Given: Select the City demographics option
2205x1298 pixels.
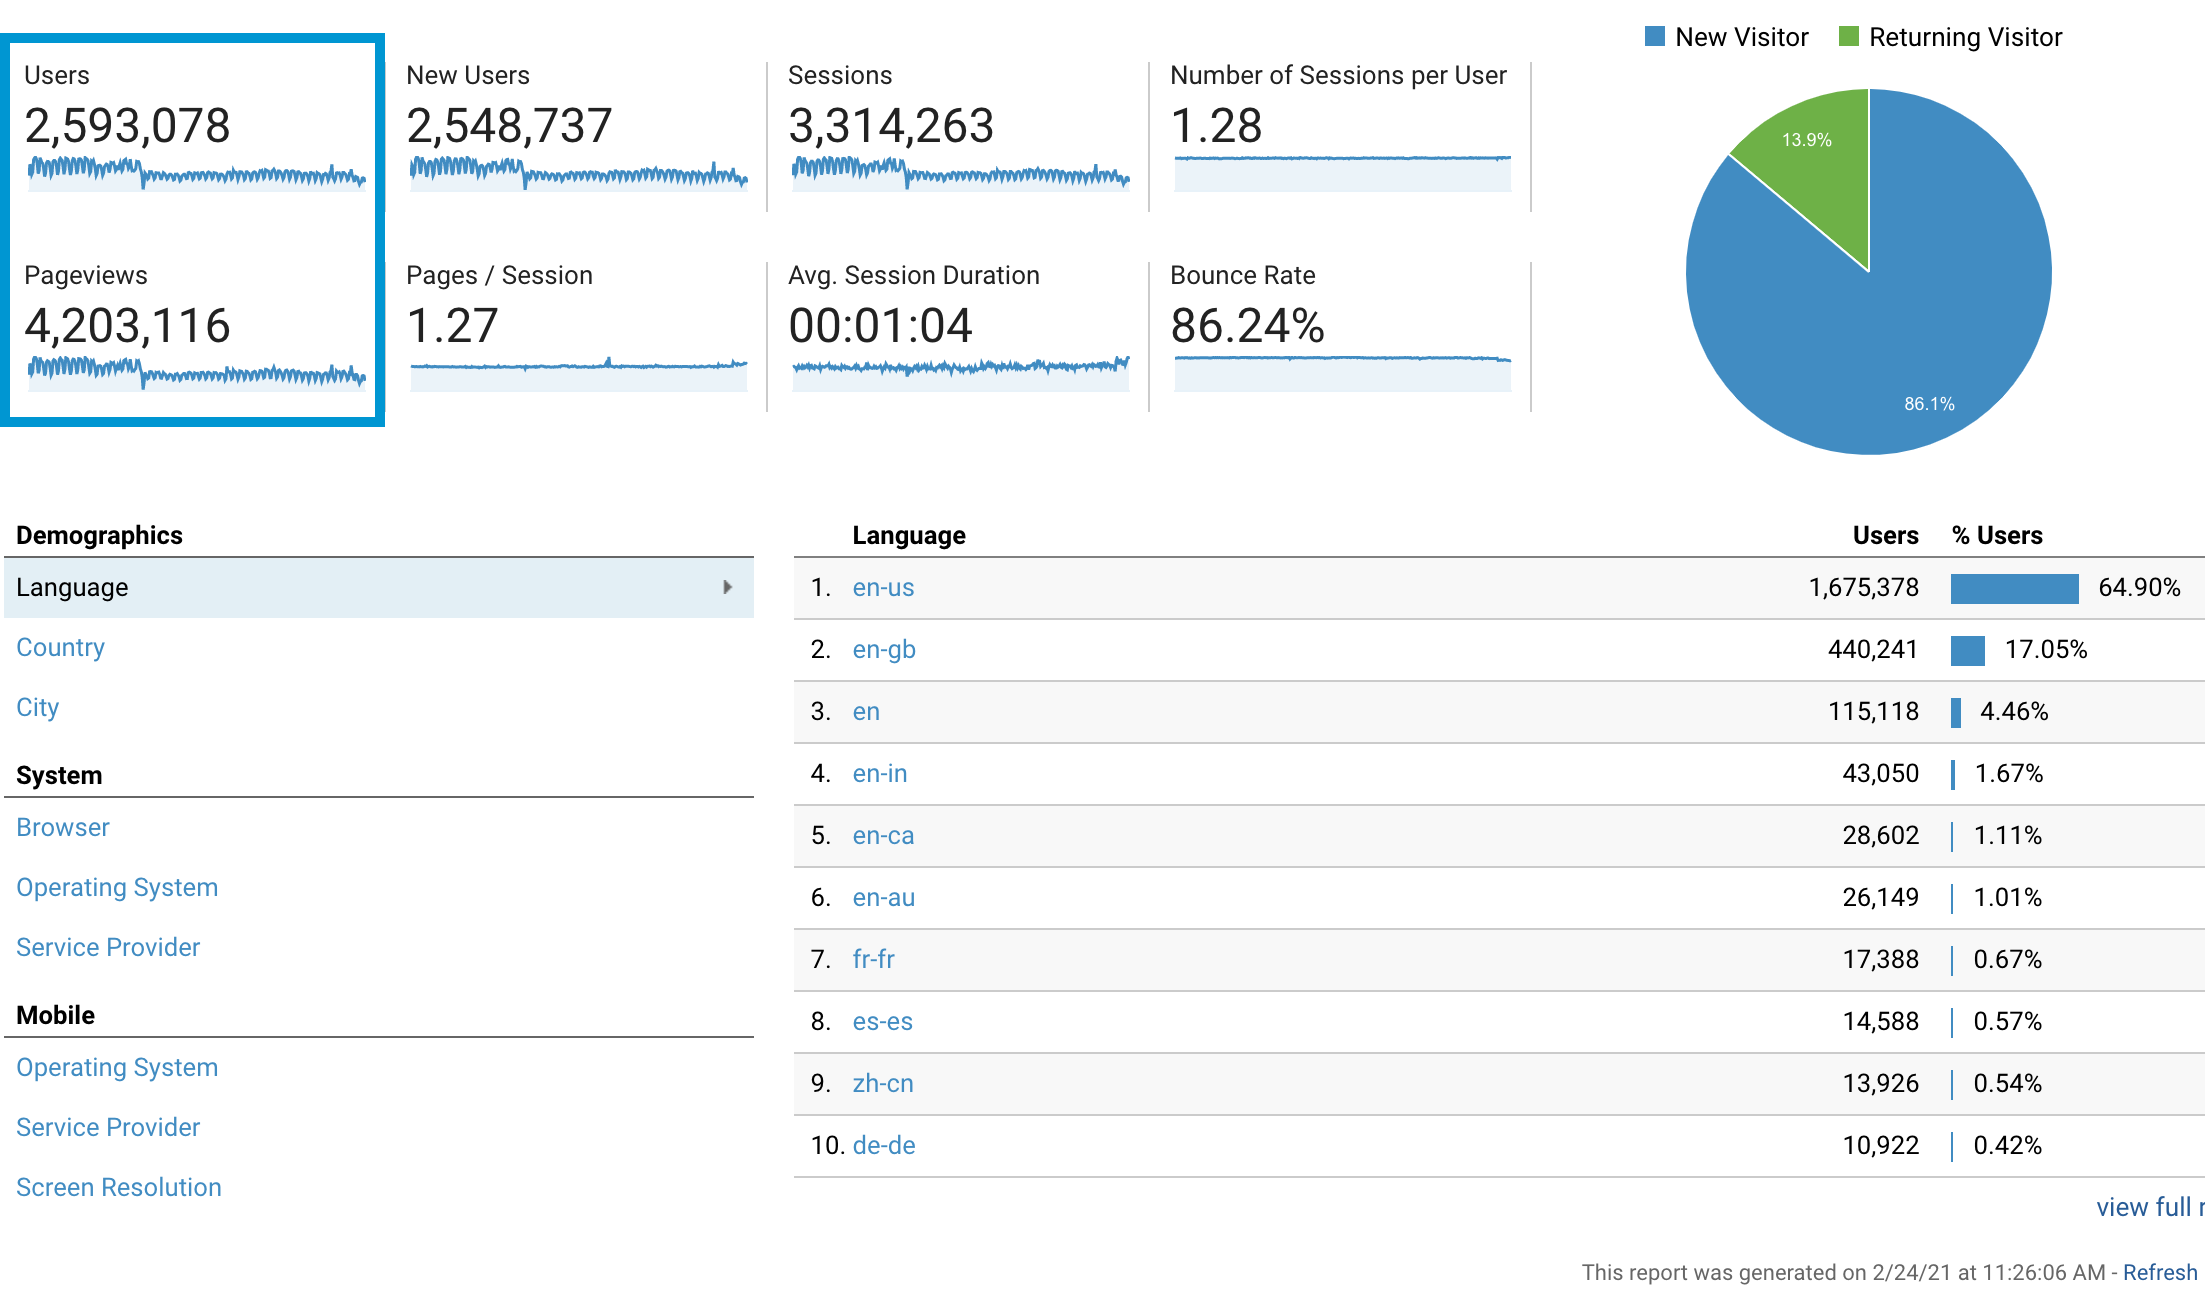Looking at the screenshot, I should pos(37,707).
